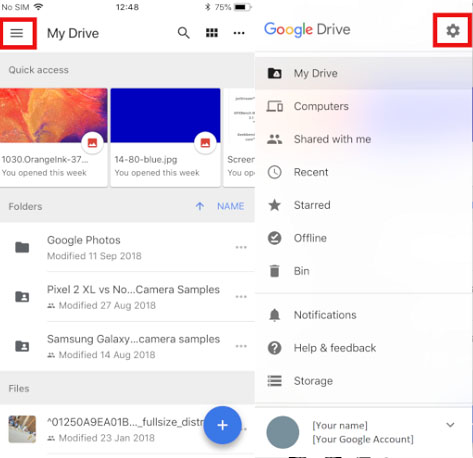
Task: Click the Recent clock icon
Action: (x=275, y=172)
